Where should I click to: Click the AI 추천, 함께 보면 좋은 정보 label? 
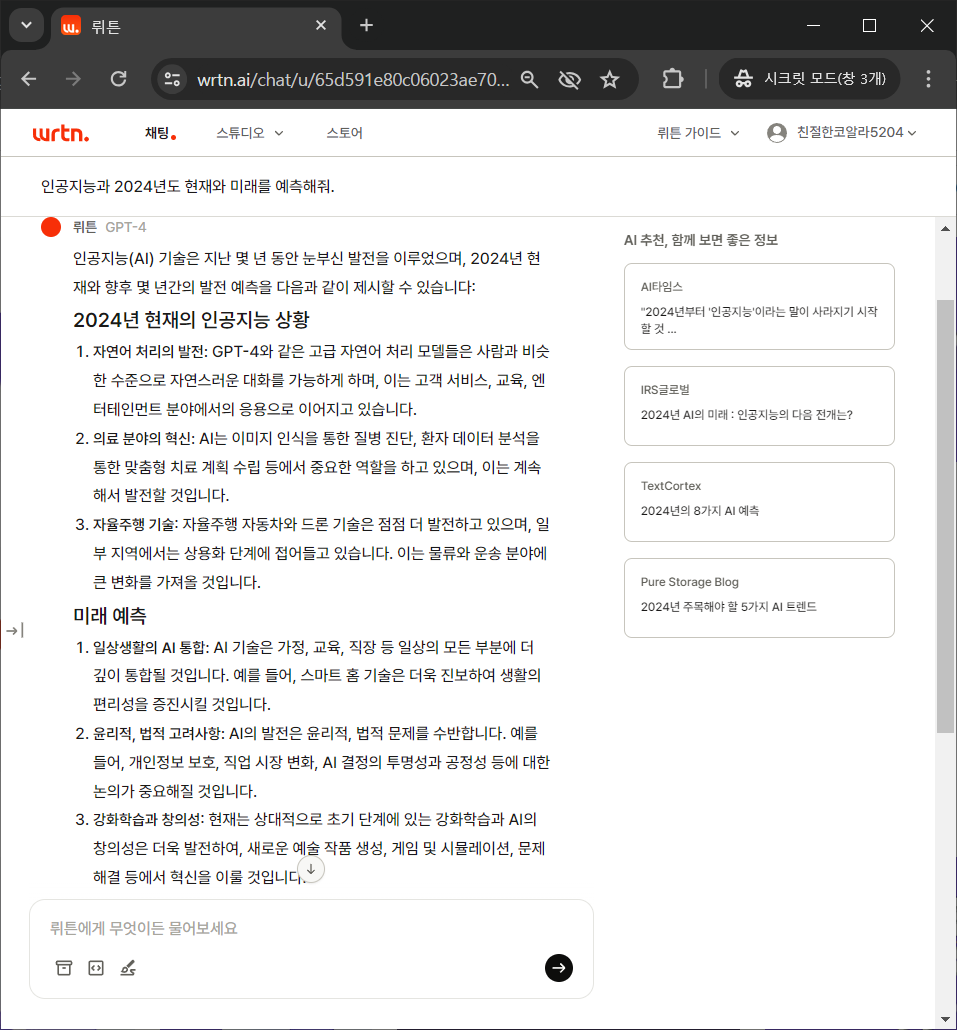701,240
